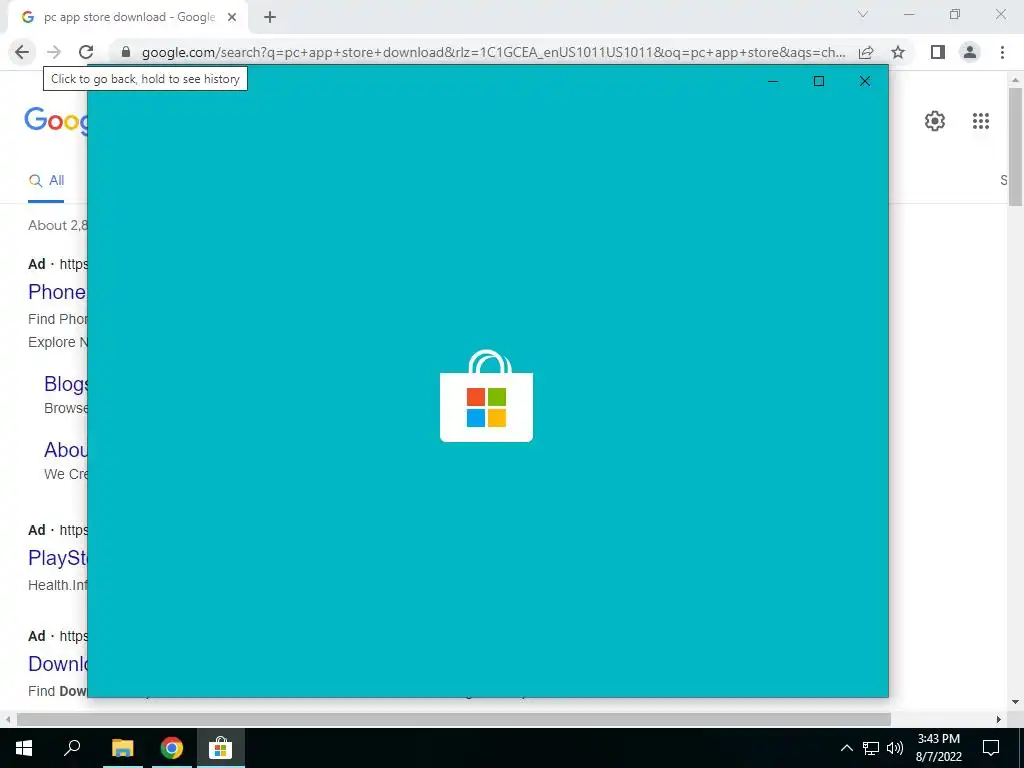The height and width of the screenshot is (768, 1024).
Task: Share this page via the share icon
Action: click(x=866, y=52)
